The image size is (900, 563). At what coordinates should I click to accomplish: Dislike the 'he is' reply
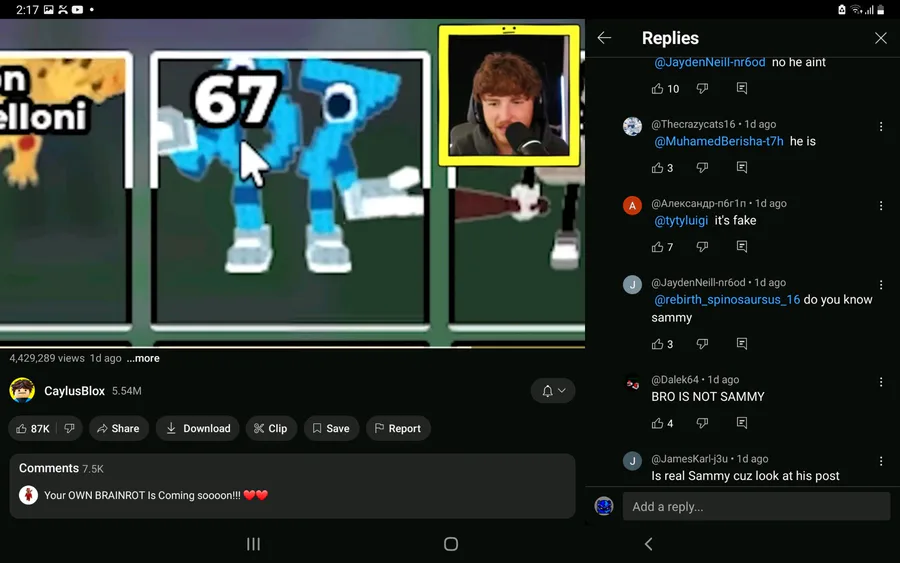(702, 168)
